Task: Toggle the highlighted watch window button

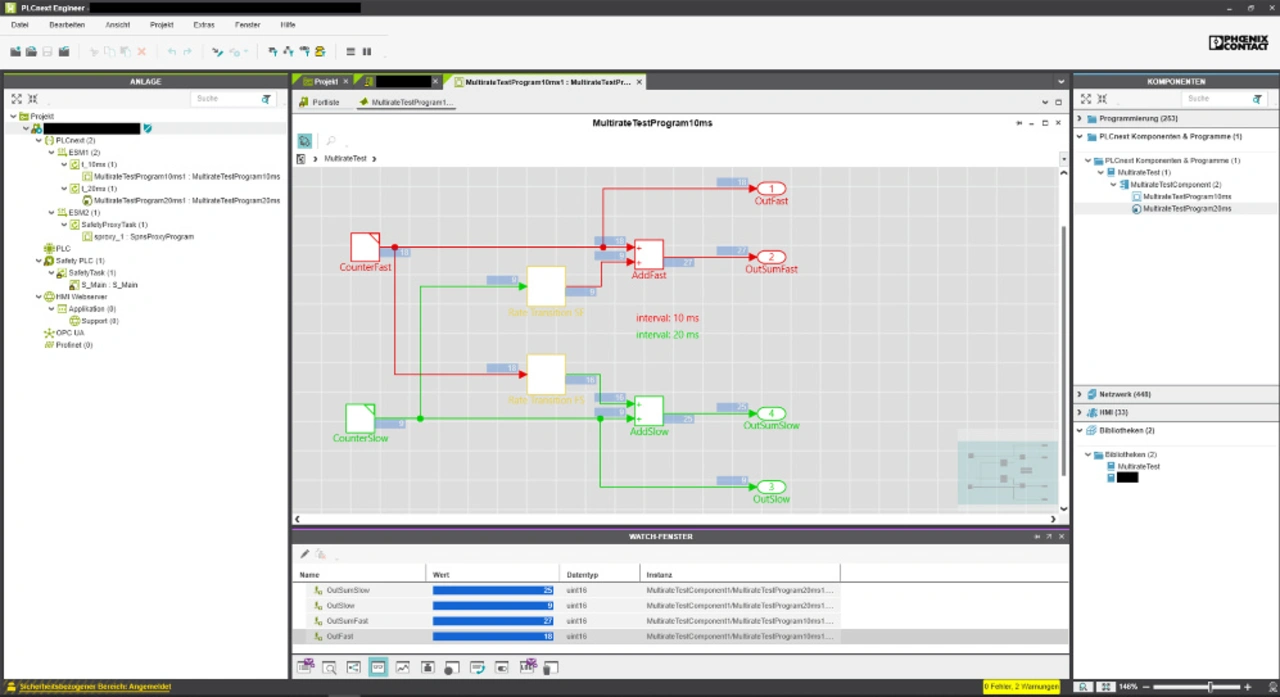Action: (378, 667)
